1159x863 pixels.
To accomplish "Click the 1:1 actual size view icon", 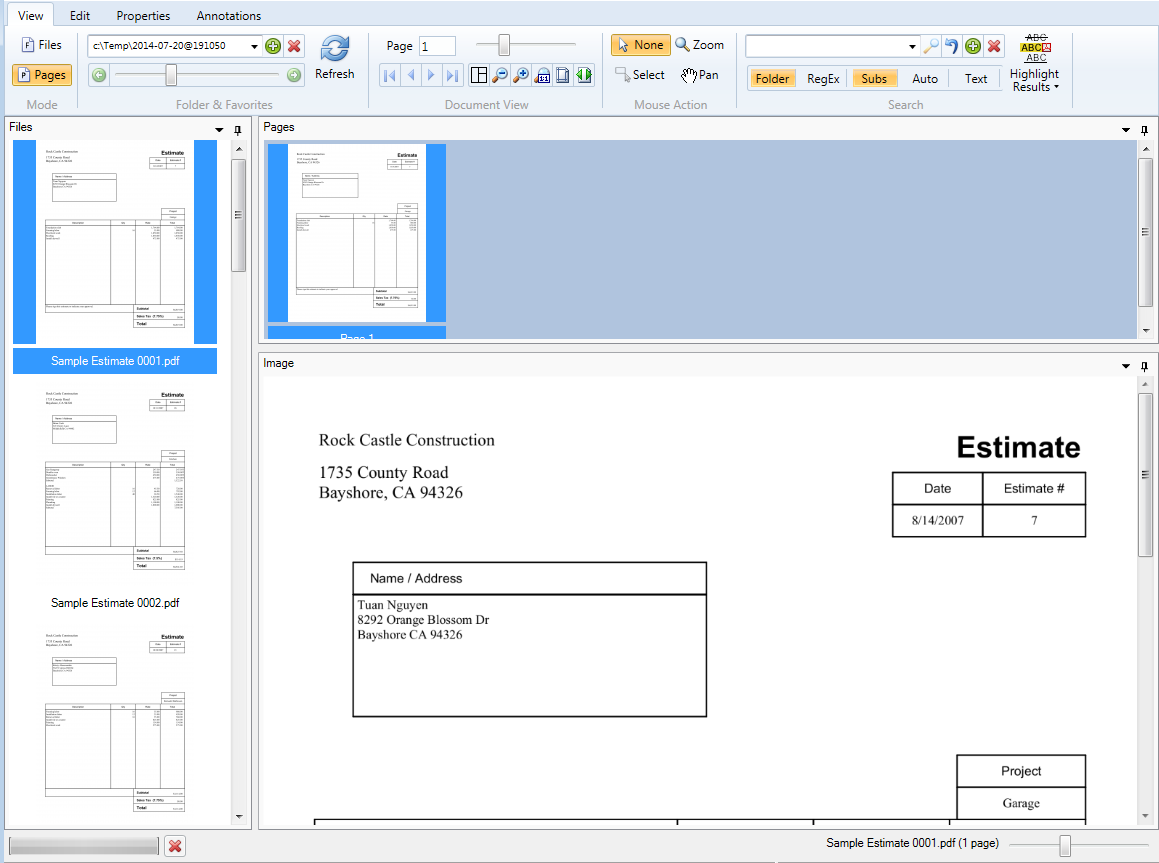I will pyautogui.click(x=541, y=75).
